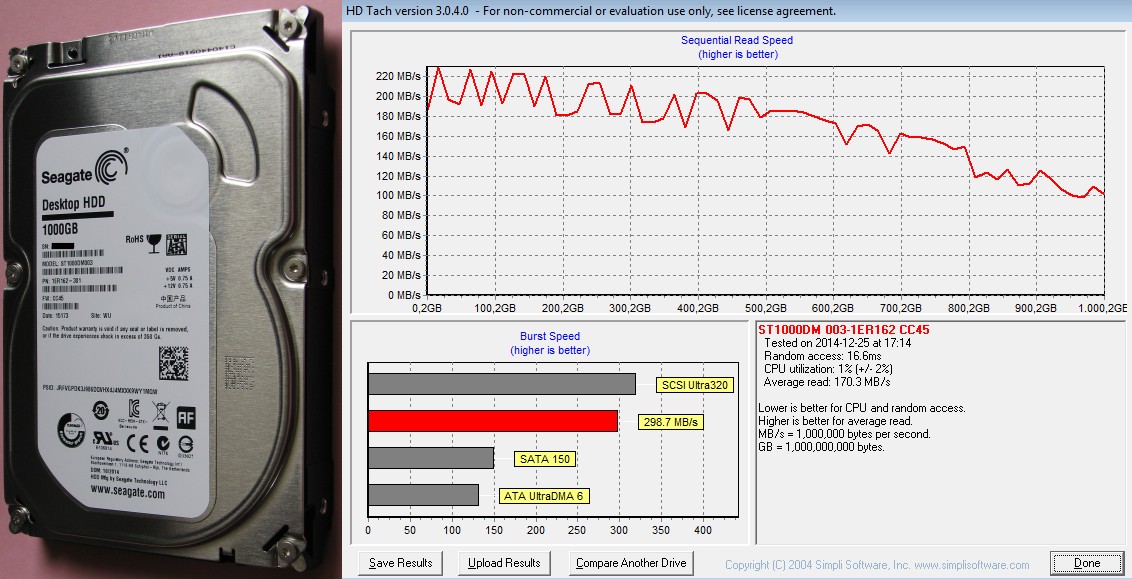The height and width of the screenshot is (579, 1132).
Task: Open Compare Another Drive
Action: pos(631,563)
